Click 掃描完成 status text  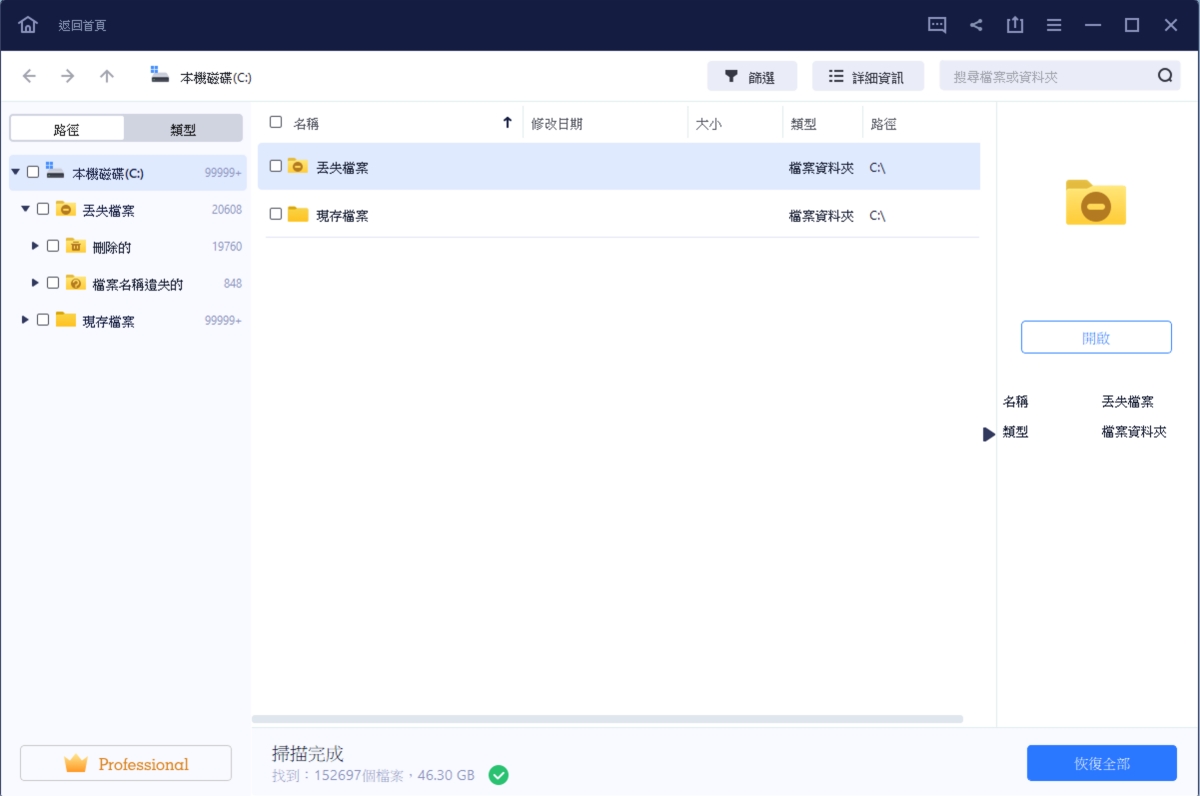click(x=308, y=754)
